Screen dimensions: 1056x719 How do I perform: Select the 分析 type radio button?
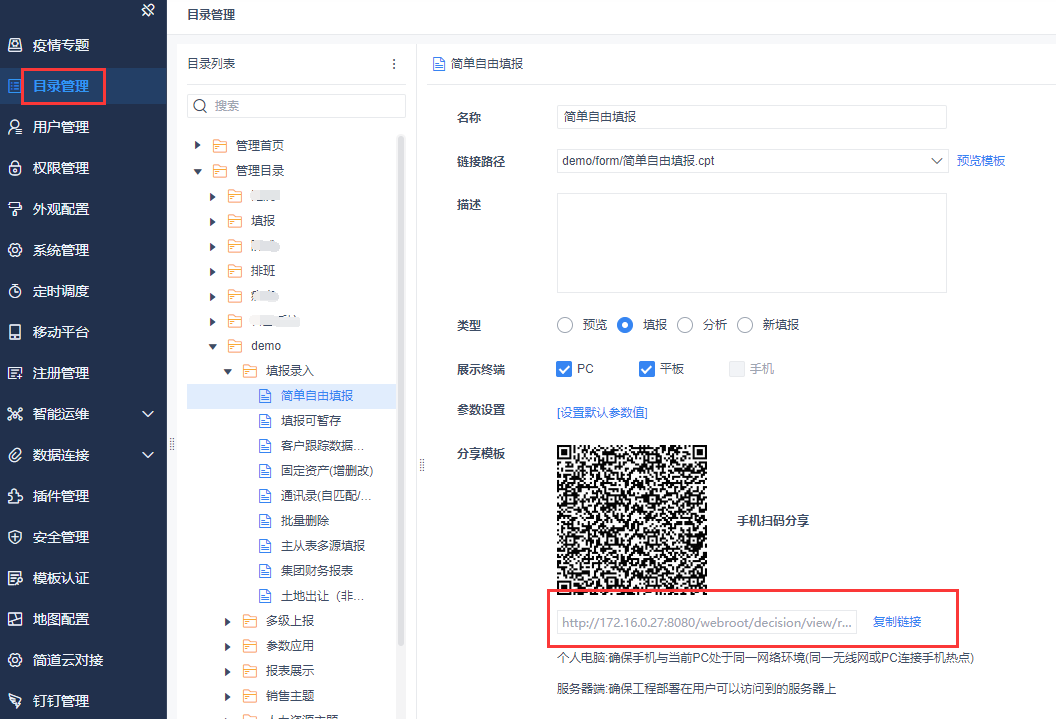coord(685,325)
